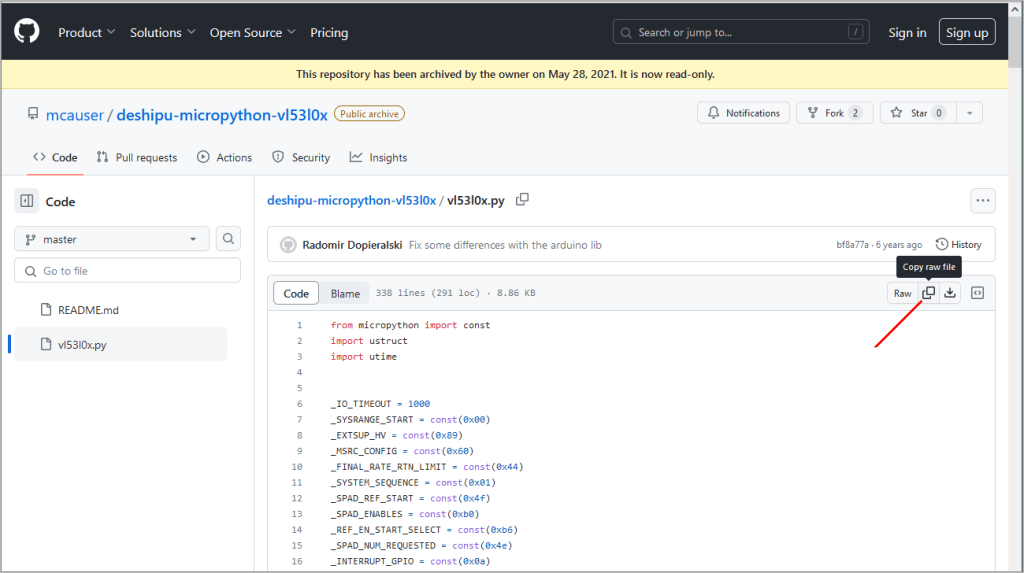Viewport: 1024px width, 573px height.
Task: Click the GitHub logo icon
Action: click(26, 32)
